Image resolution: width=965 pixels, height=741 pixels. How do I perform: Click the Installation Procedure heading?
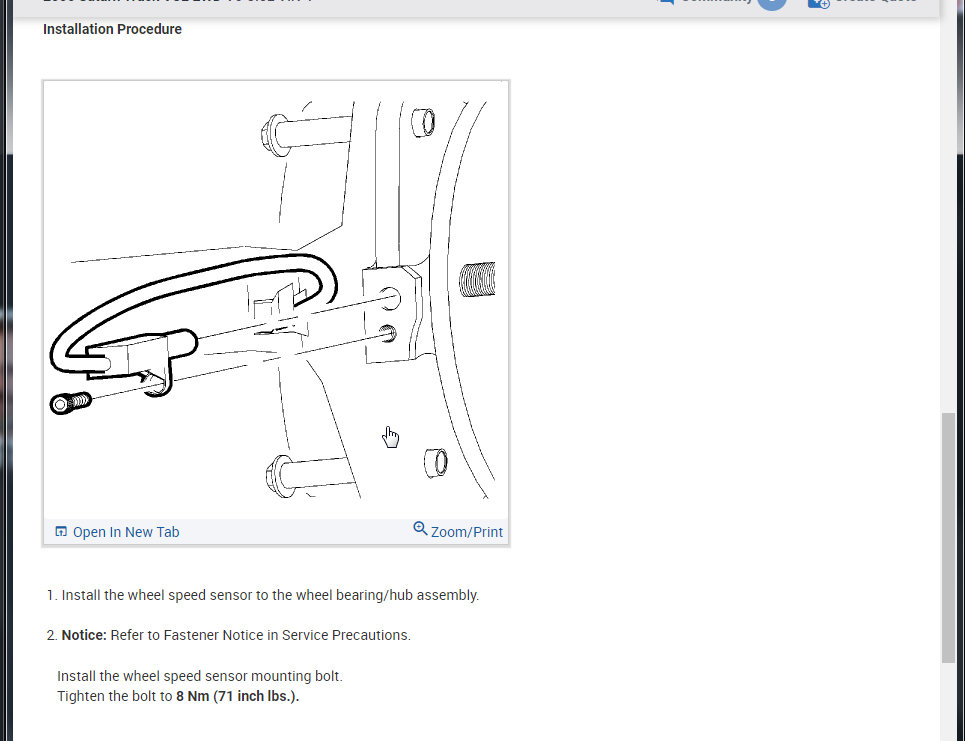pos(112,29)
